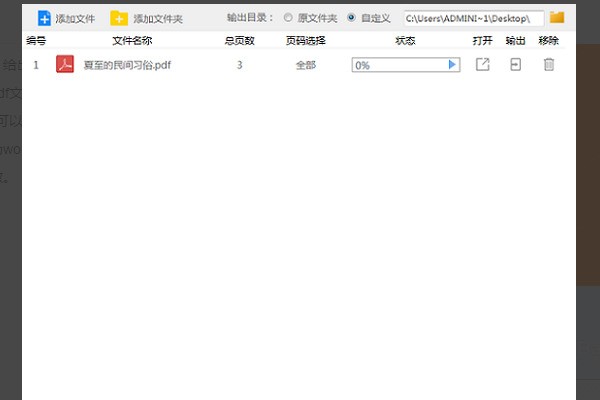Click the 添加文件夹 button label
The image size is (600, 400).
coord(158,19)
